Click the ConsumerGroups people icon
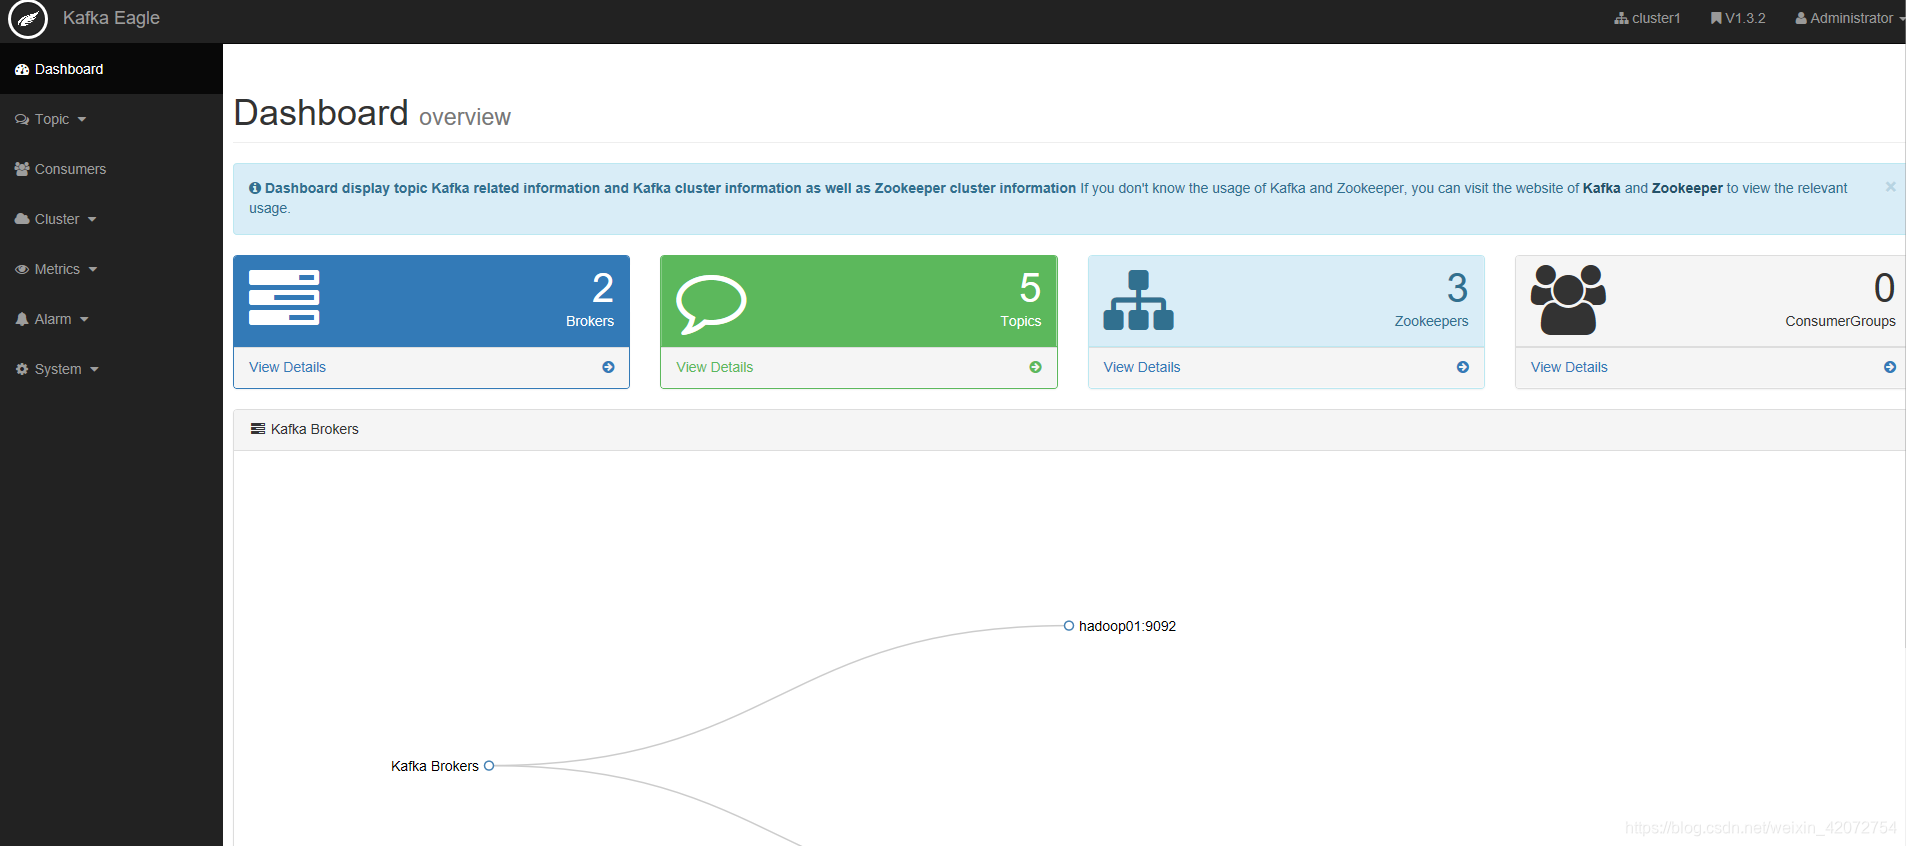This screenshot has width=1906, height=846. click(x=1568, y=300)
